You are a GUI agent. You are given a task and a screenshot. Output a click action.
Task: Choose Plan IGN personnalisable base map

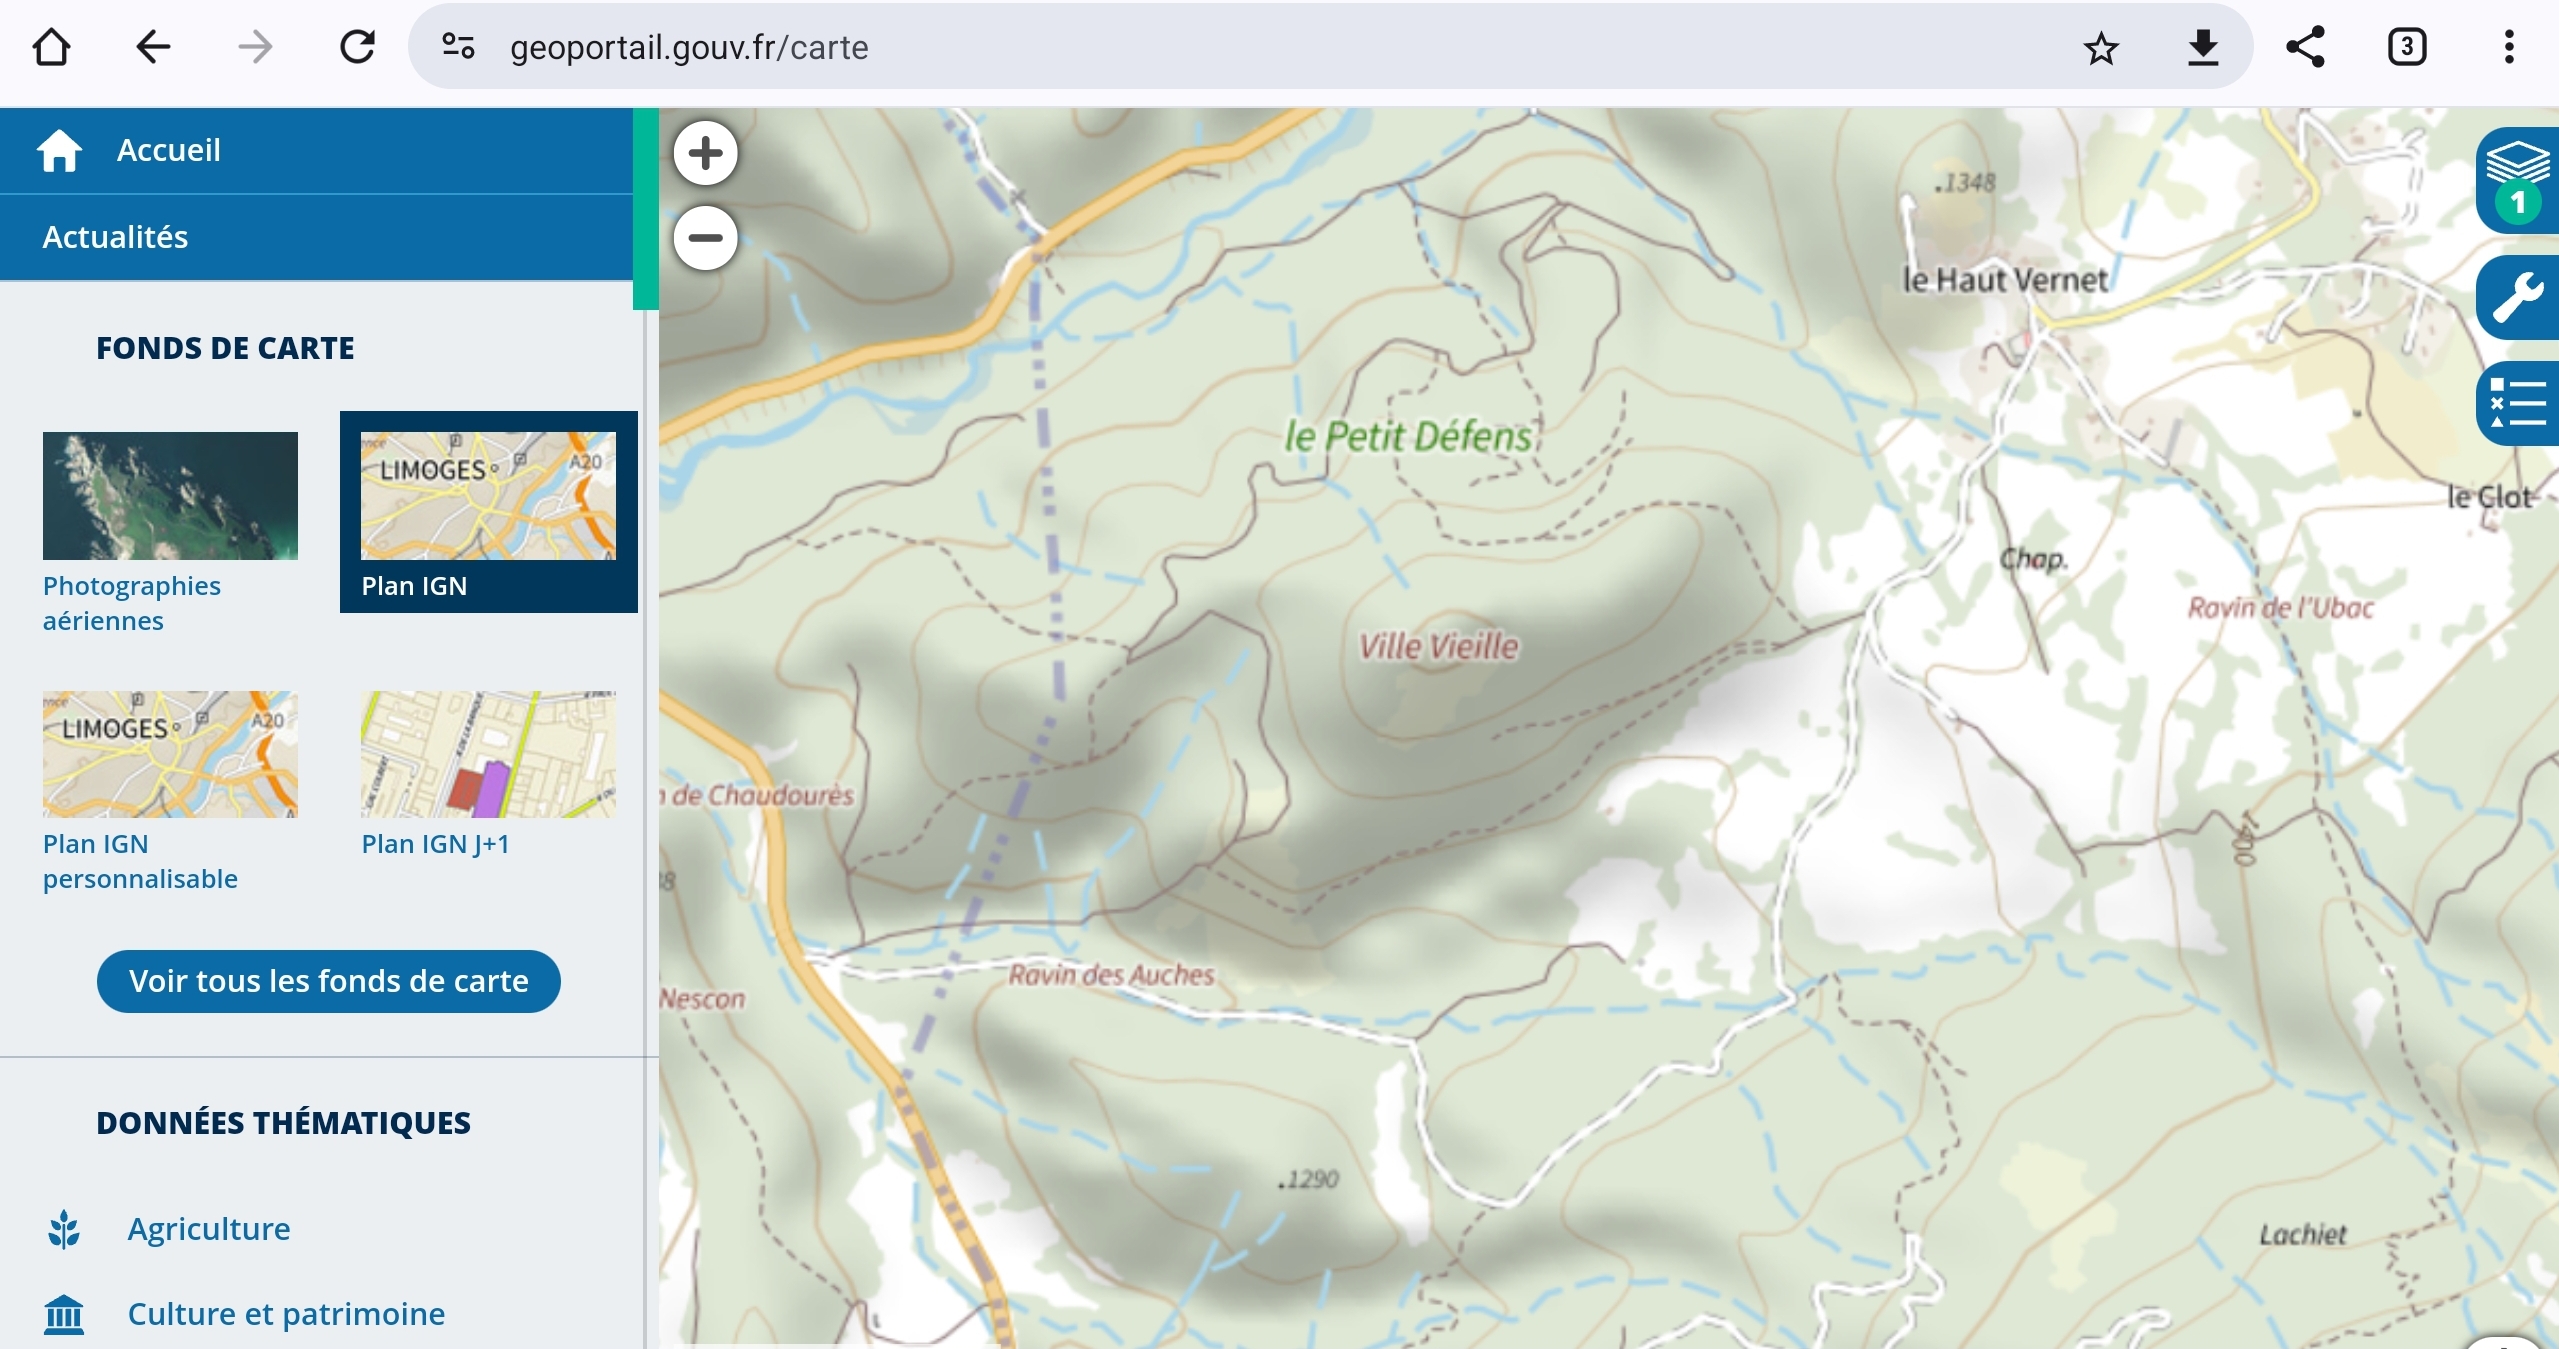170,791
